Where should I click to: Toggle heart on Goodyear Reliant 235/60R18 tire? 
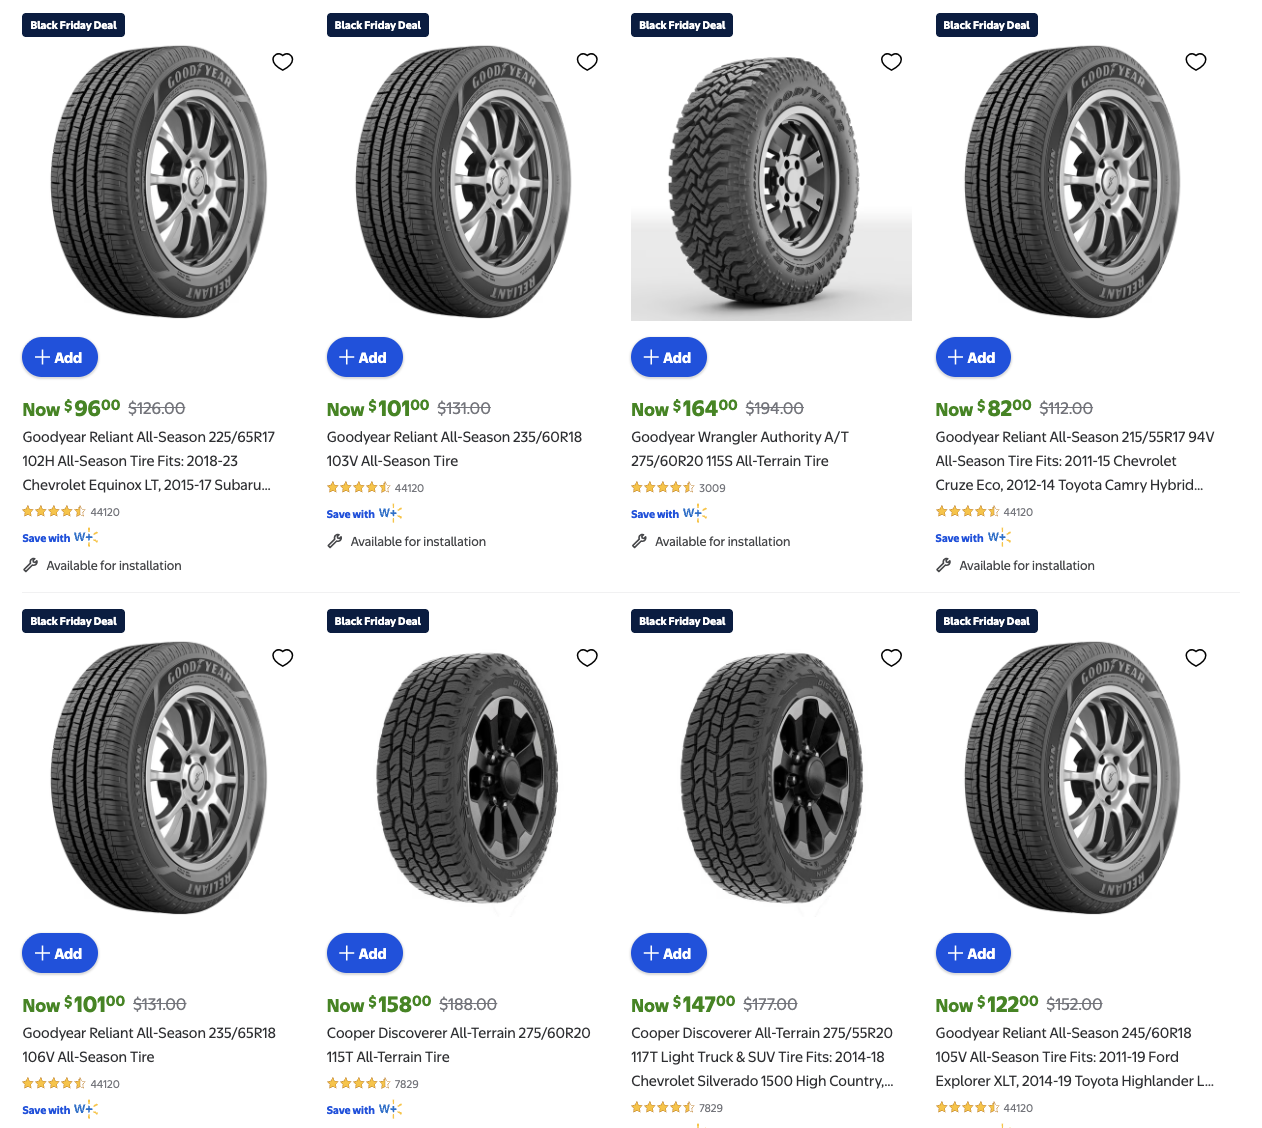(587, 62)
